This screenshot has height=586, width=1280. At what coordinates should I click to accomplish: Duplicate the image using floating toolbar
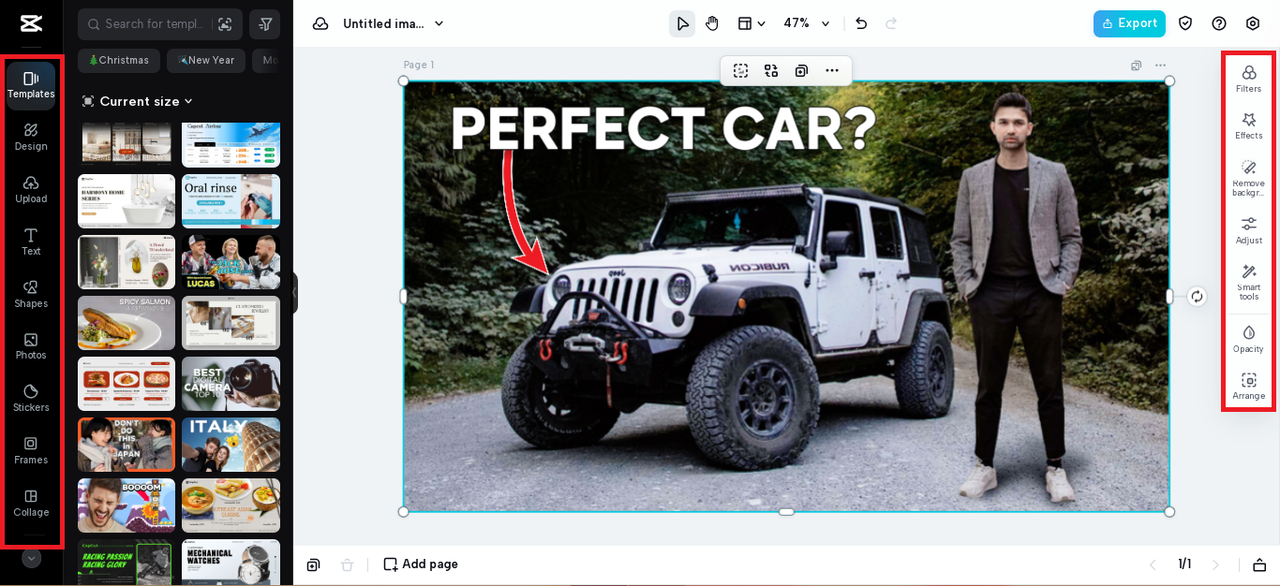801,71
